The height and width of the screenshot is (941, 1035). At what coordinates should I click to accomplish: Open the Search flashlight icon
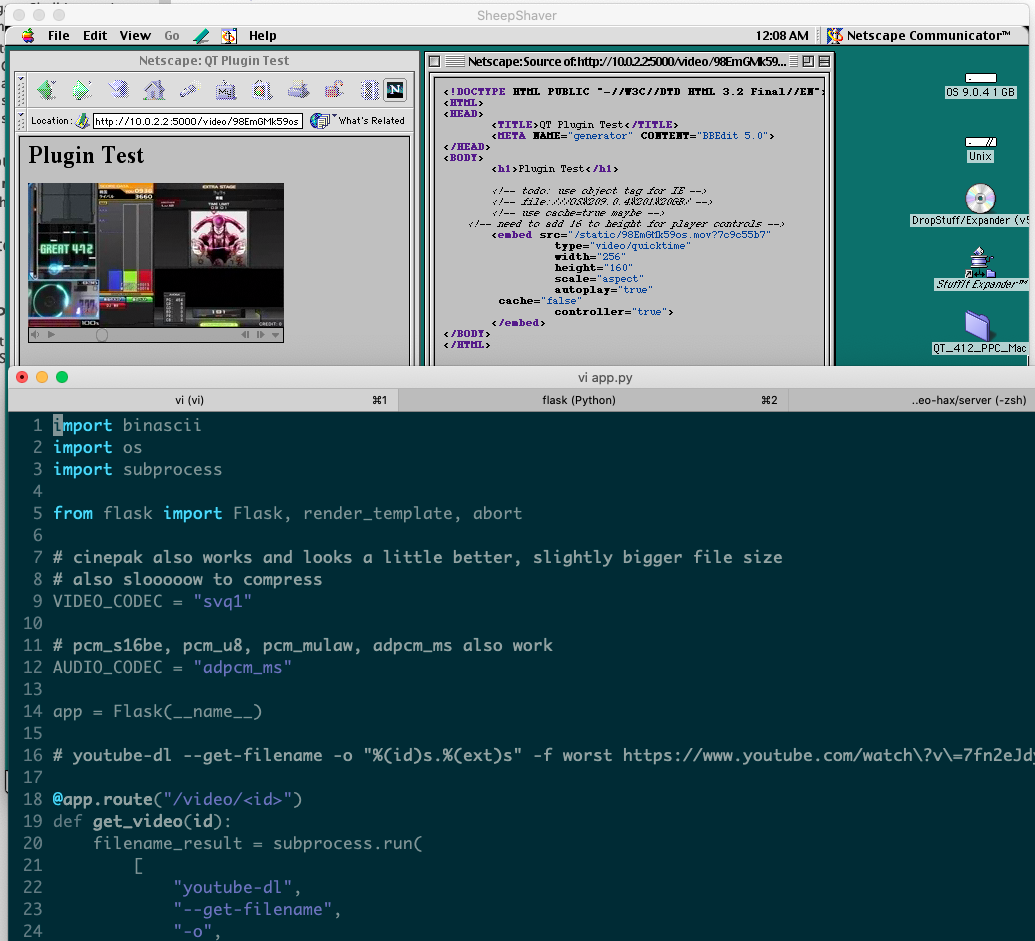coord(189,90)
